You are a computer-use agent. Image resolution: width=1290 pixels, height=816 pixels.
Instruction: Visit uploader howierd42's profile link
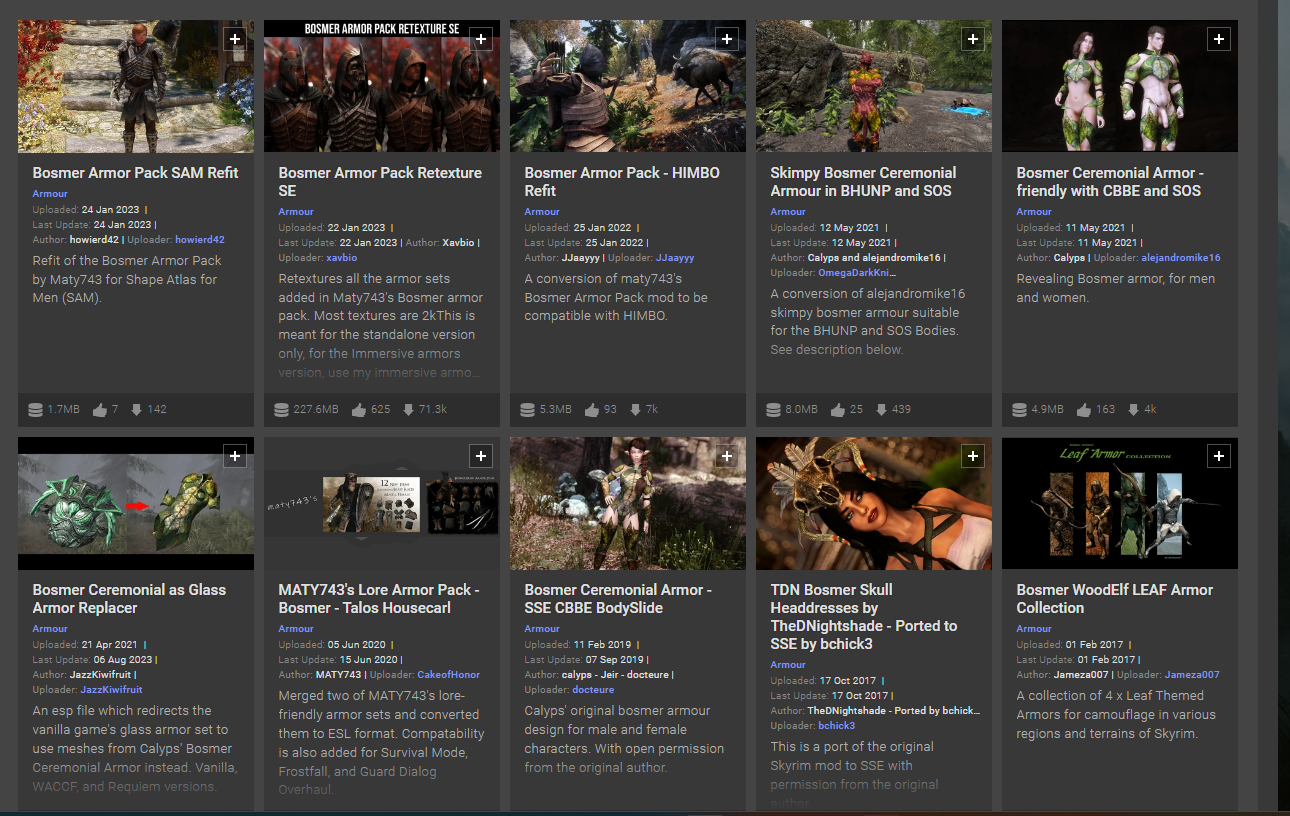coord(200,240)
